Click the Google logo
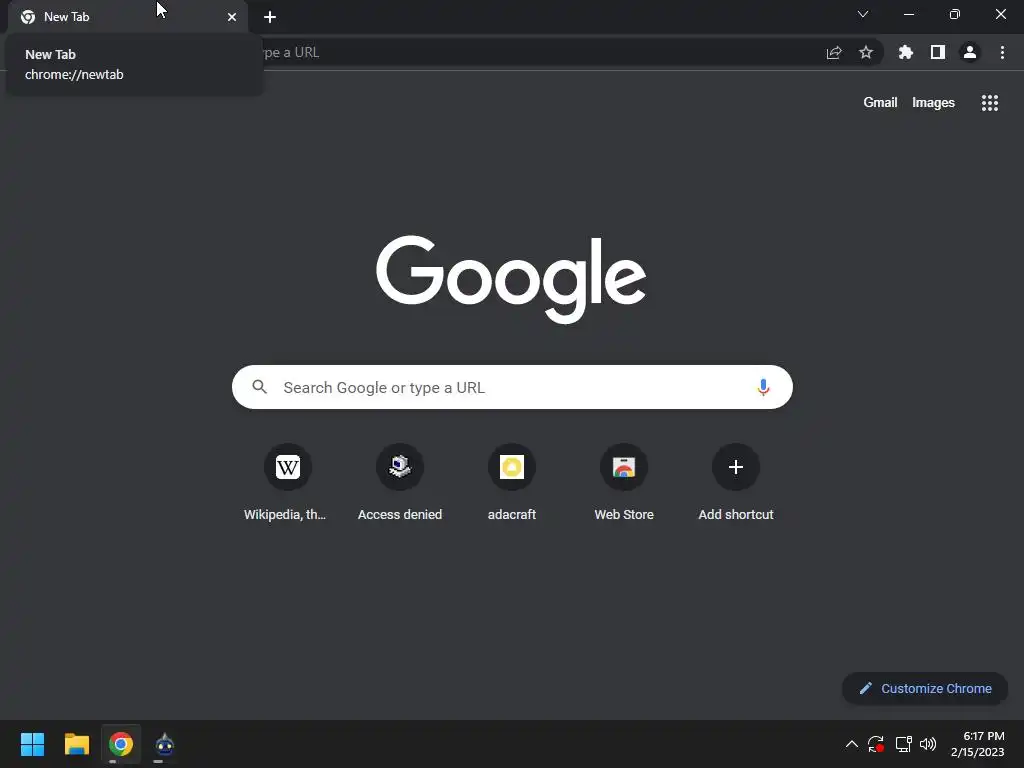 click(511, 279)
